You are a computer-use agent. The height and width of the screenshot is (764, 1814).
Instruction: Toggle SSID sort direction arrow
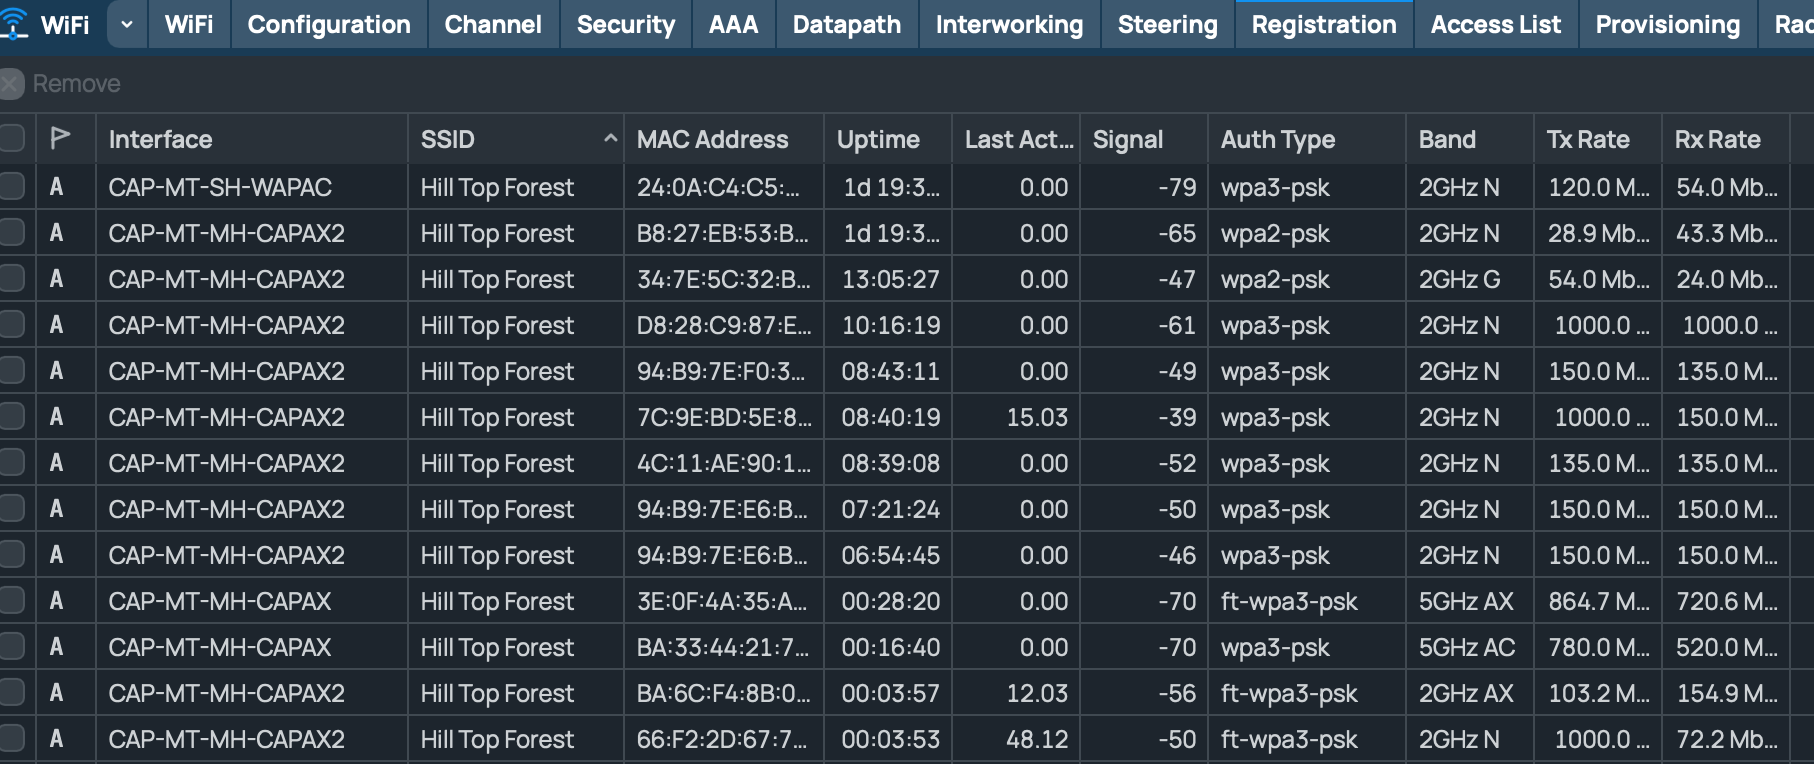[x=610, y=139]
